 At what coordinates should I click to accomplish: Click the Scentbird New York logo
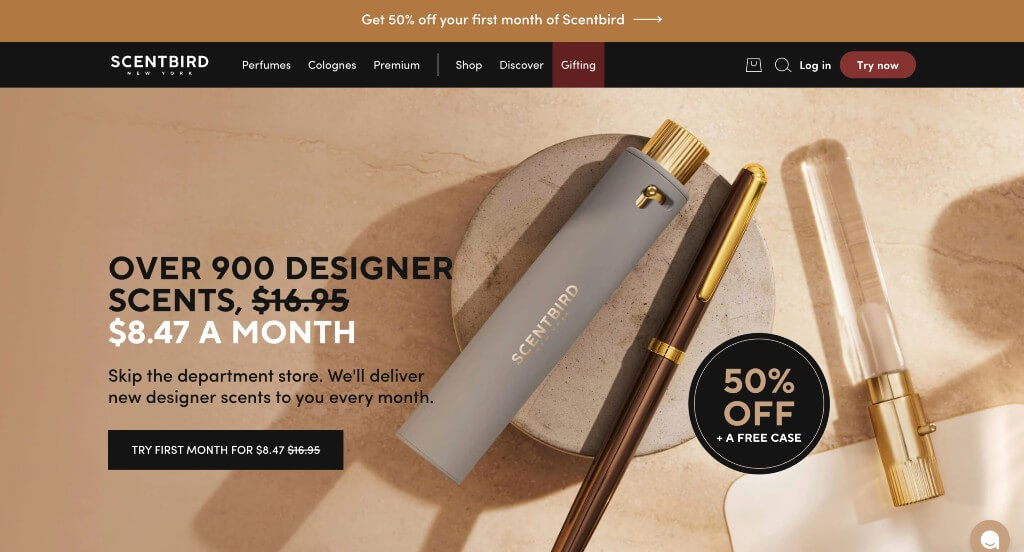(x=159, y=65)
